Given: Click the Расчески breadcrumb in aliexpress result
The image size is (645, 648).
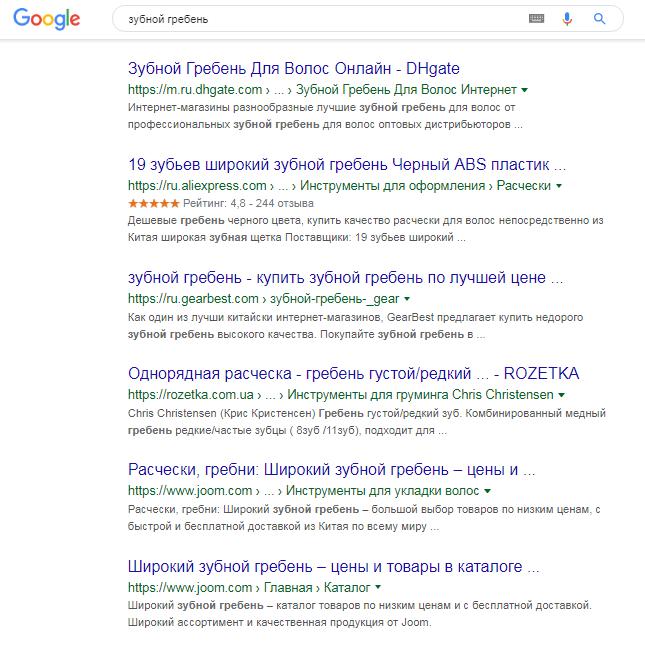Looking at the screenshot, I should pyautogui.click(x=524, y=186).
